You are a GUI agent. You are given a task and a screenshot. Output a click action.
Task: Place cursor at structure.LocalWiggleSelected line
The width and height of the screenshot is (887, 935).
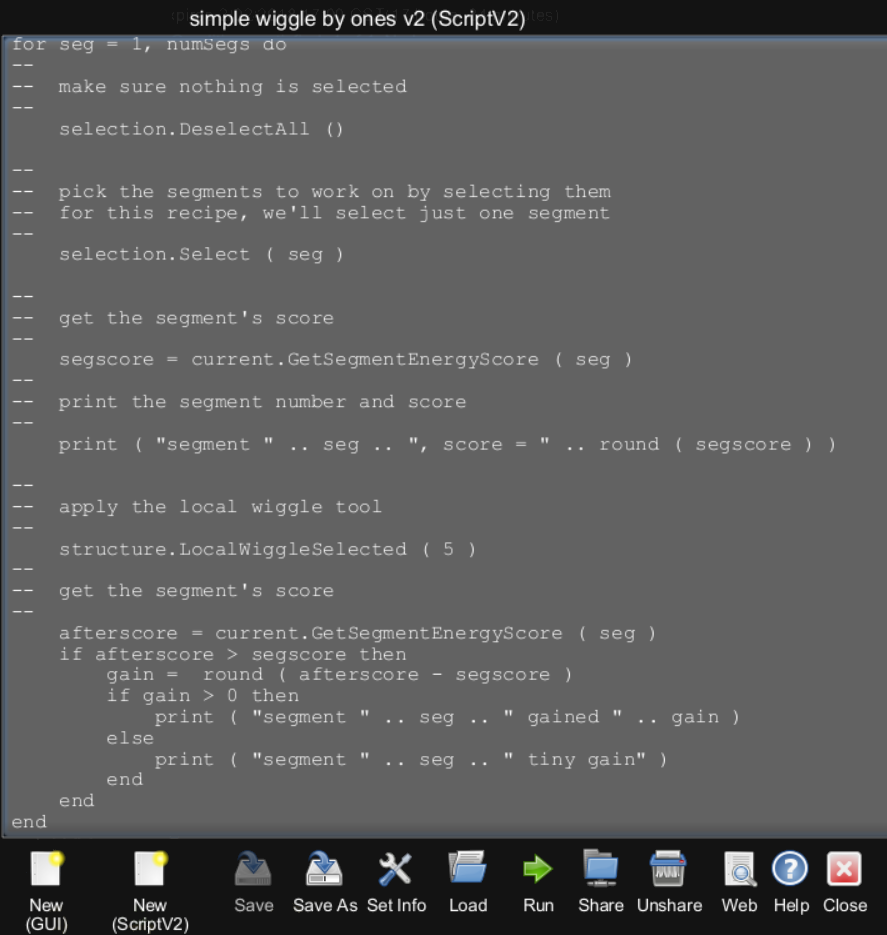pyautogui.click(x=267, y=549)
